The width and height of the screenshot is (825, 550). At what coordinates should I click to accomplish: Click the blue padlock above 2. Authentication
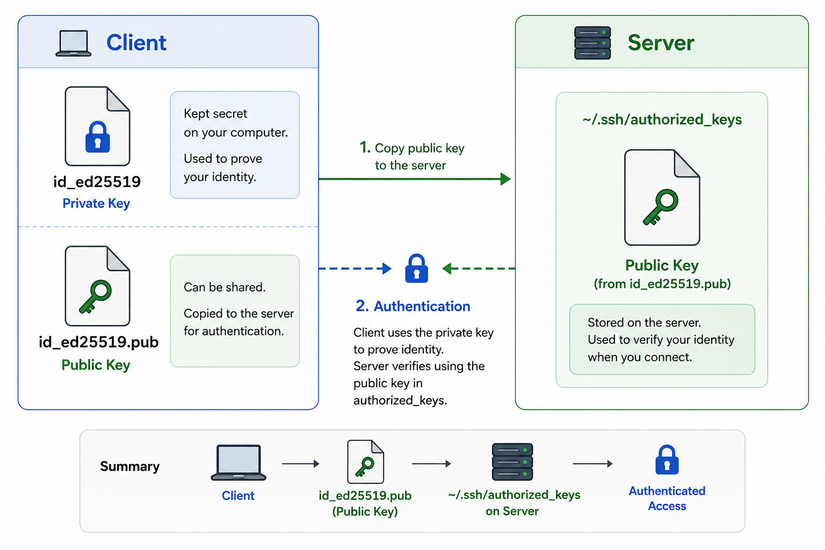tap(416, 268)
